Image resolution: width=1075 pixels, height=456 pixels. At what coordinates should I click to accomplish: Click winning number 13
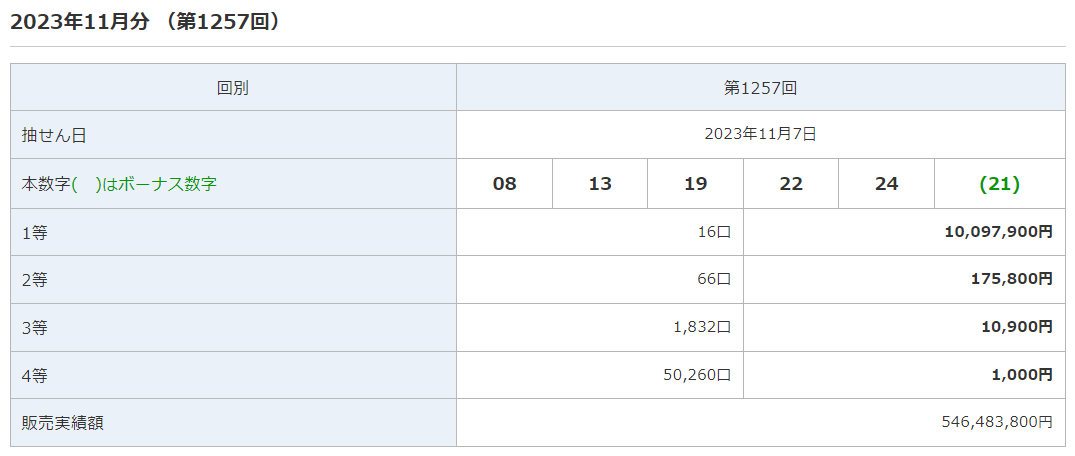[600, 184]
